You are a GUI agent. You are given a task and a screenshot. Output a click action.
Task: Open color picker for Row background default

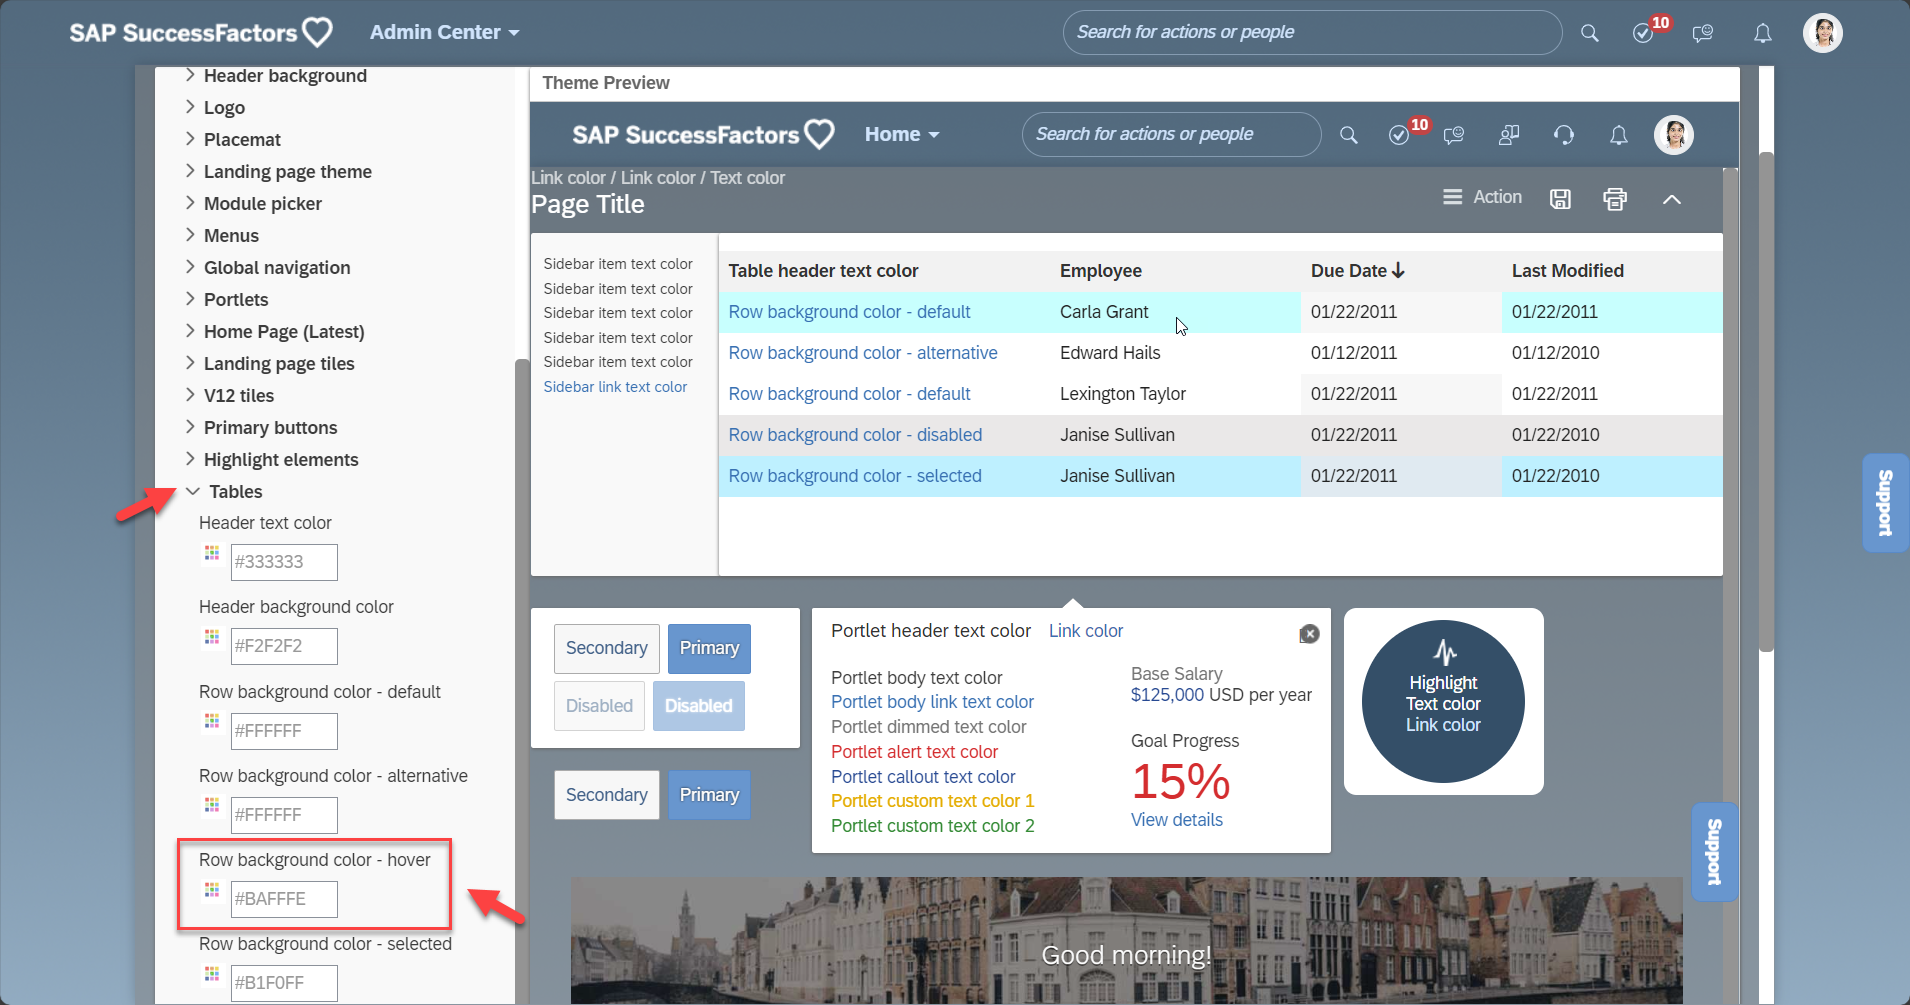tap(212, 721)
